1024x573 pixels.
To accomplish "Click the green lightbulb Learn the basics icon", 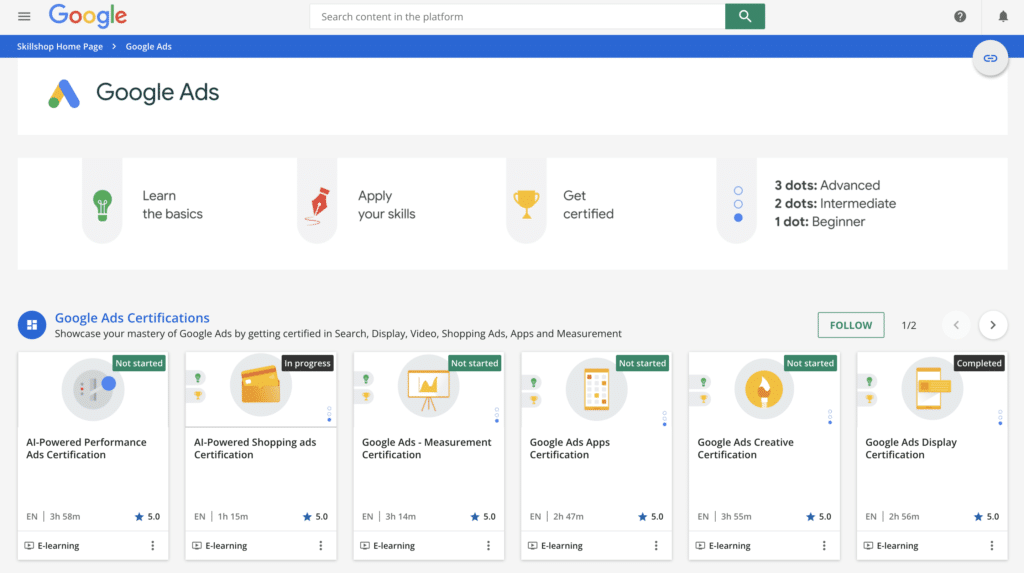I will point(102,205).
